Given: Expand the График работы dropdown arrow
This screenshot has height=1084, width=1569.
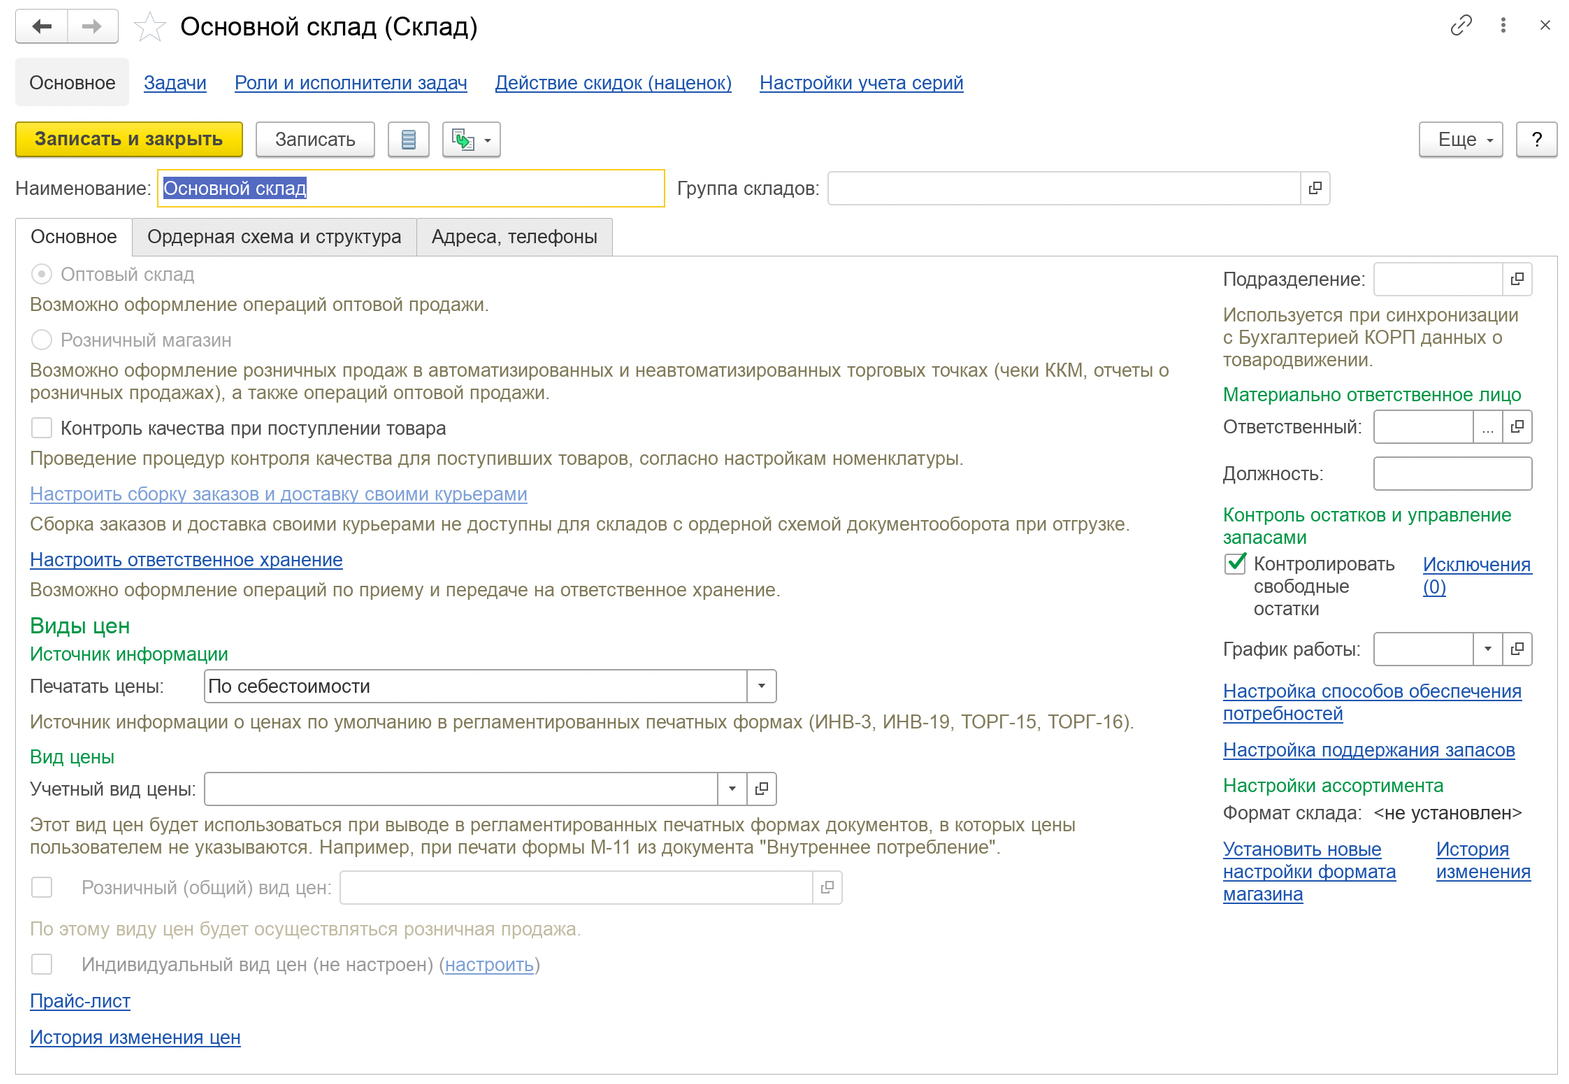Looking at the screenshot, I should coord(1488,649).
